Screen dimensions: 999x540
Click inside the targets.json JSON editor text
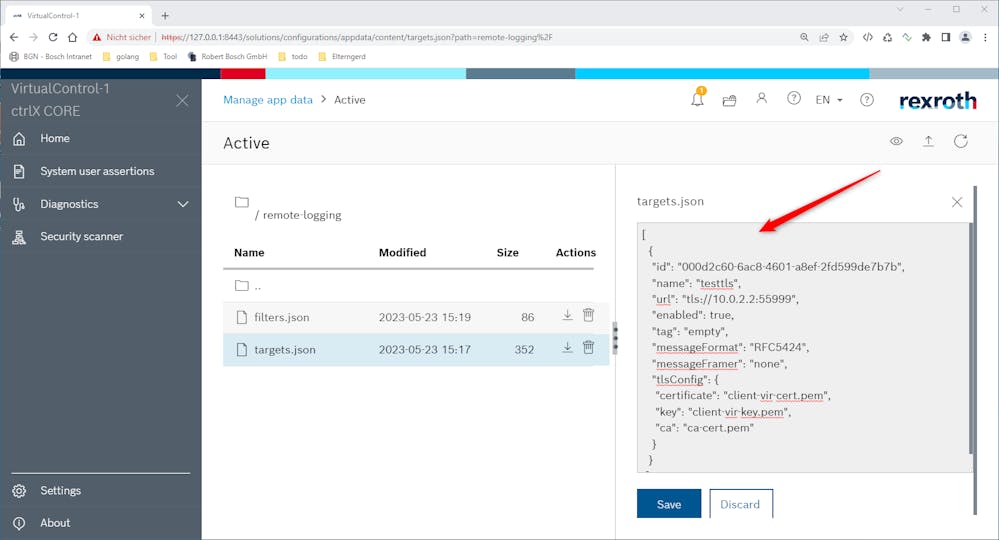click(803, 347)
